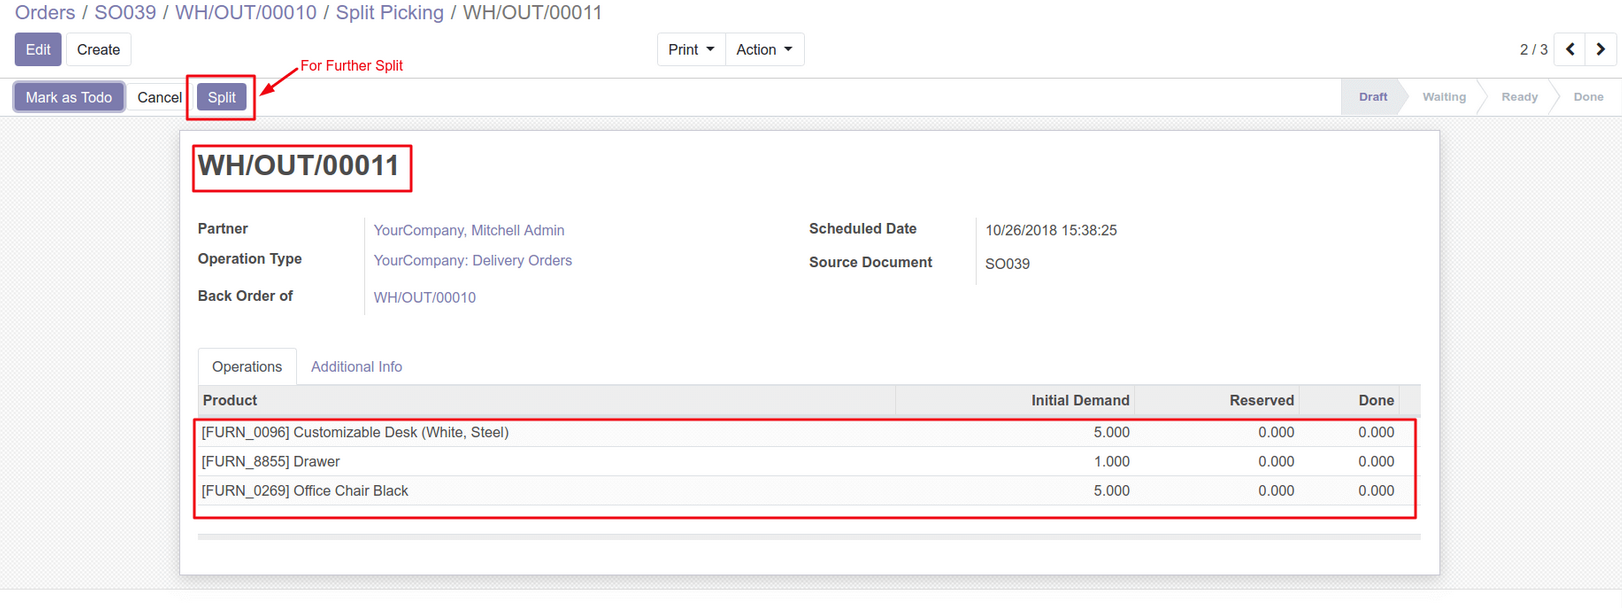This screenshot has width=1622, height=608.
Task: Open YourCompany: Delivery Orders operation type
Action: coord(472,260)
